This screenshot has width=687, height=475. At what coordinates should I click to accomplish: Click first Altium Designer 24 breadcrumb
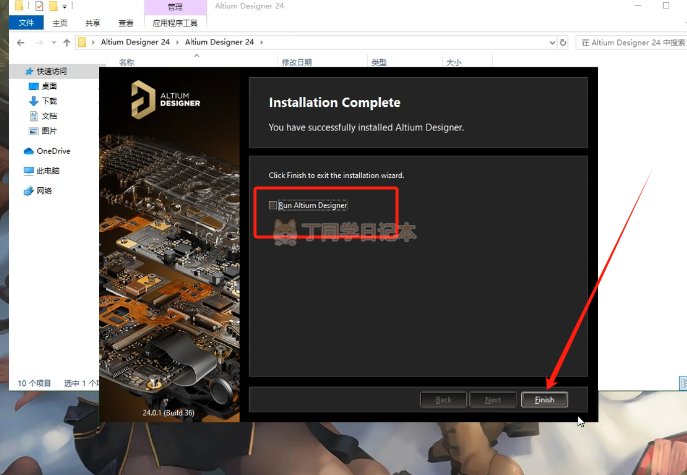click(135, 42)
